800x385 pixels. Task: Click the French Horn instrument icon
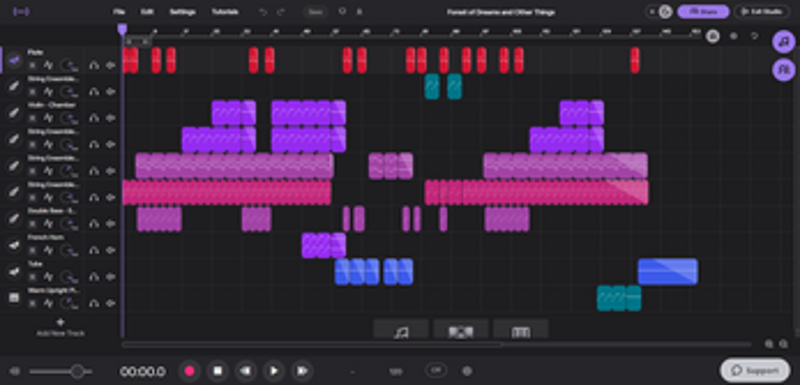tap(14, 246)
